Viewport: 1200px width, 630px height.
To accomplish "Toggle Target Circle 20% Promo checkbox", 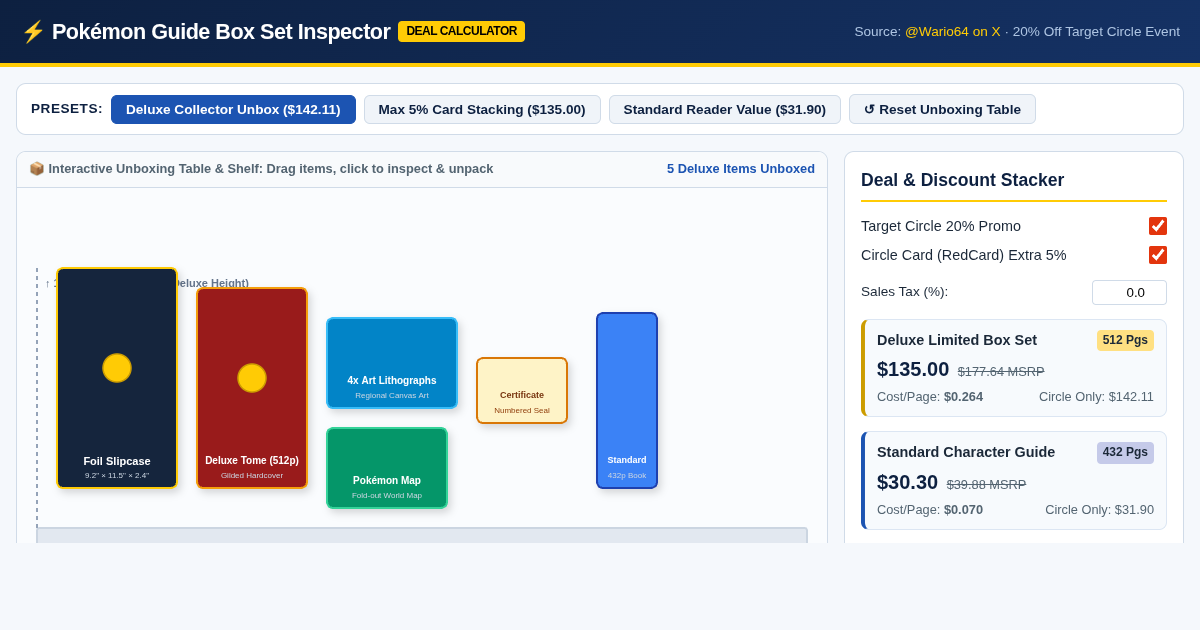I will click(1158, 226).
